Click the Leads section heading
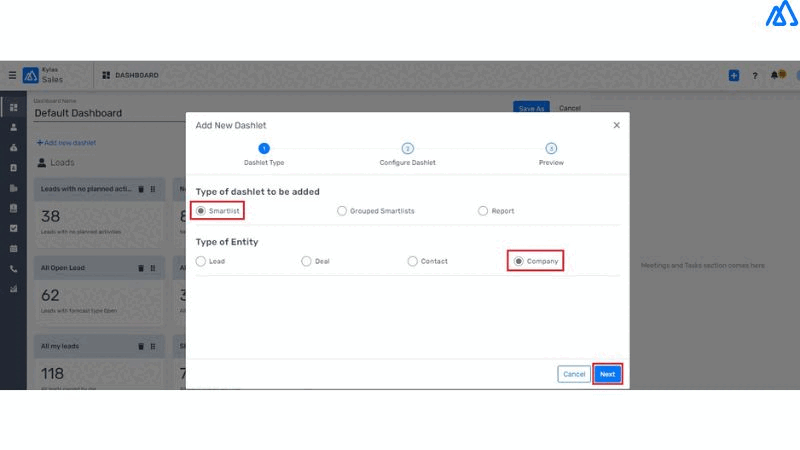Image resolution: width=800 pixels, height=450 pixels. (x=62, y=163)
